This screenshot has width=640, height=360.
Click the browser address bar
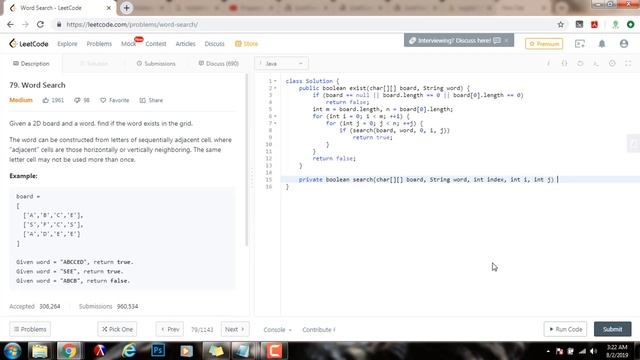tap(306, 24)
